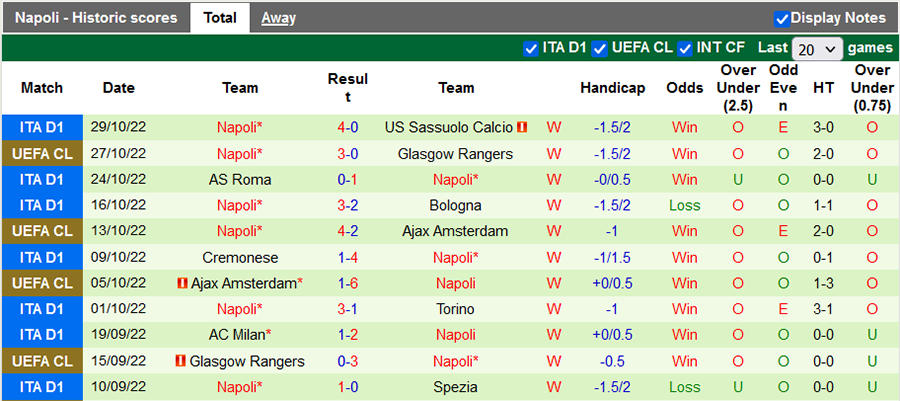
Task: Switch to the Away tab
Action: coord(278,18)
